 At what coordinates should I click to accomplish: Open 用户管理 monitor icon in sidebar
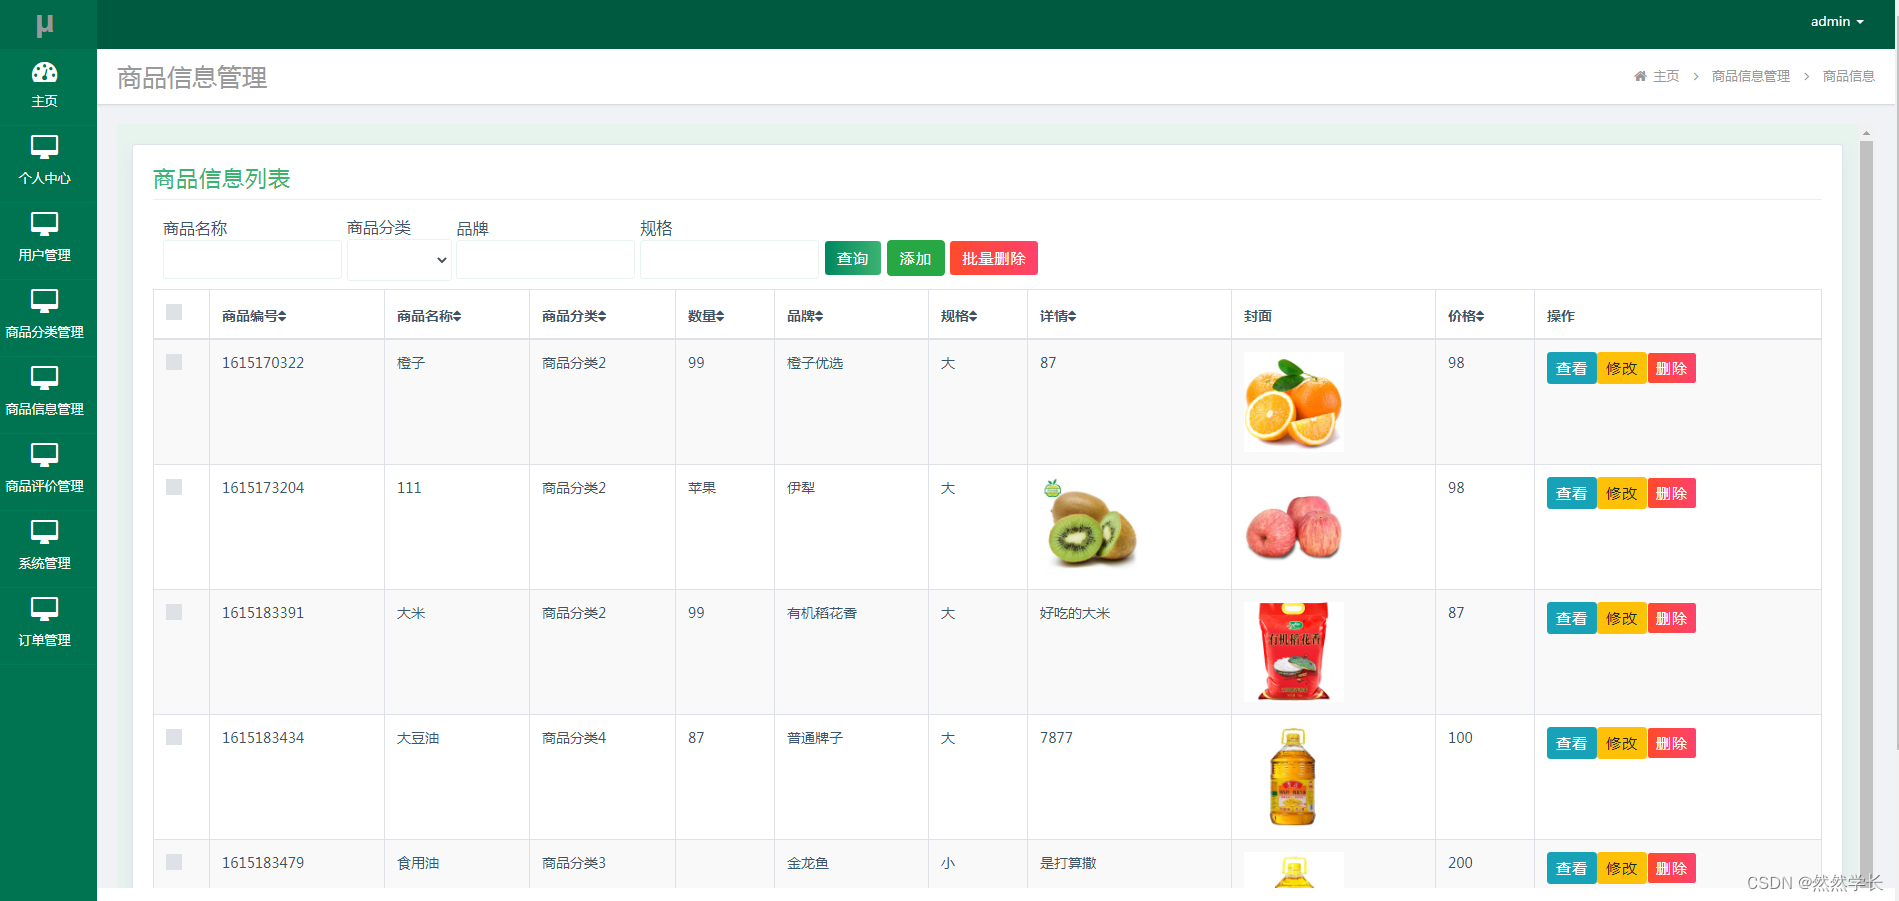click(45, 224)
